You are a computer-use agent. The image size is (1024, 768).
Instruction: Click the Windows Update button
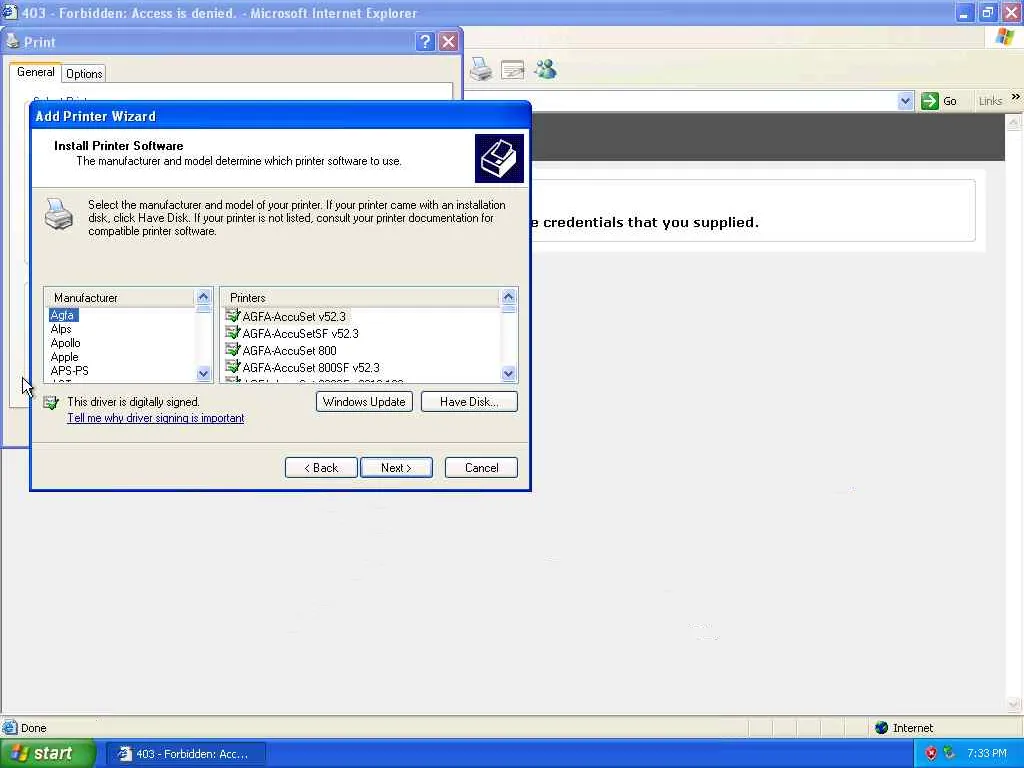[x=364, y=402]
